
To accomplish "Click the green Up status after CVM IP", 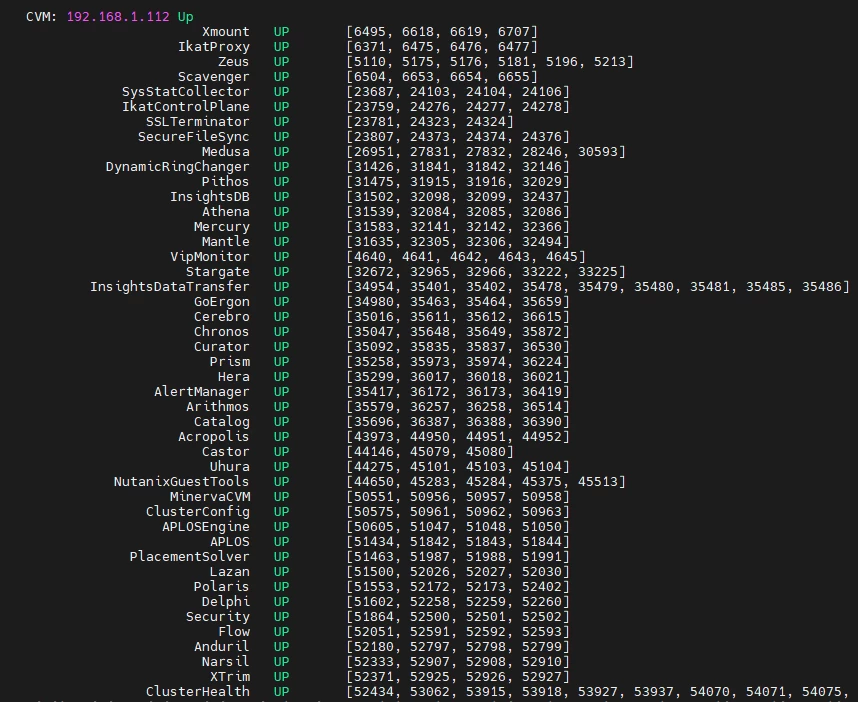I will click(185, 17).
